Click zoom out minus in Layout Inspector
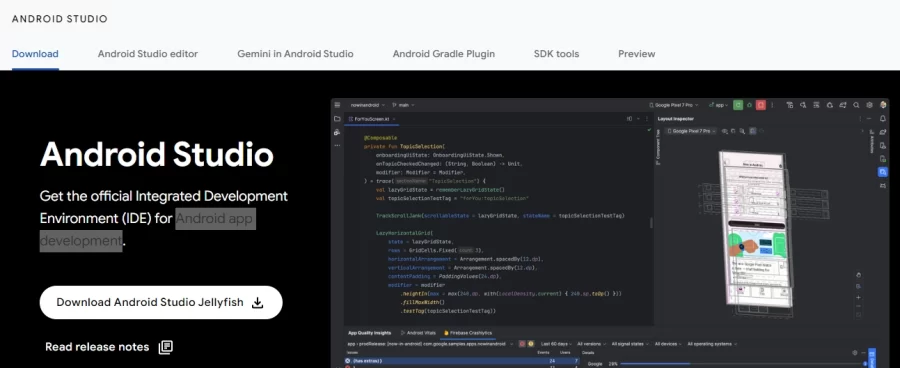This screenshot has height=368, width=900. 858,306
